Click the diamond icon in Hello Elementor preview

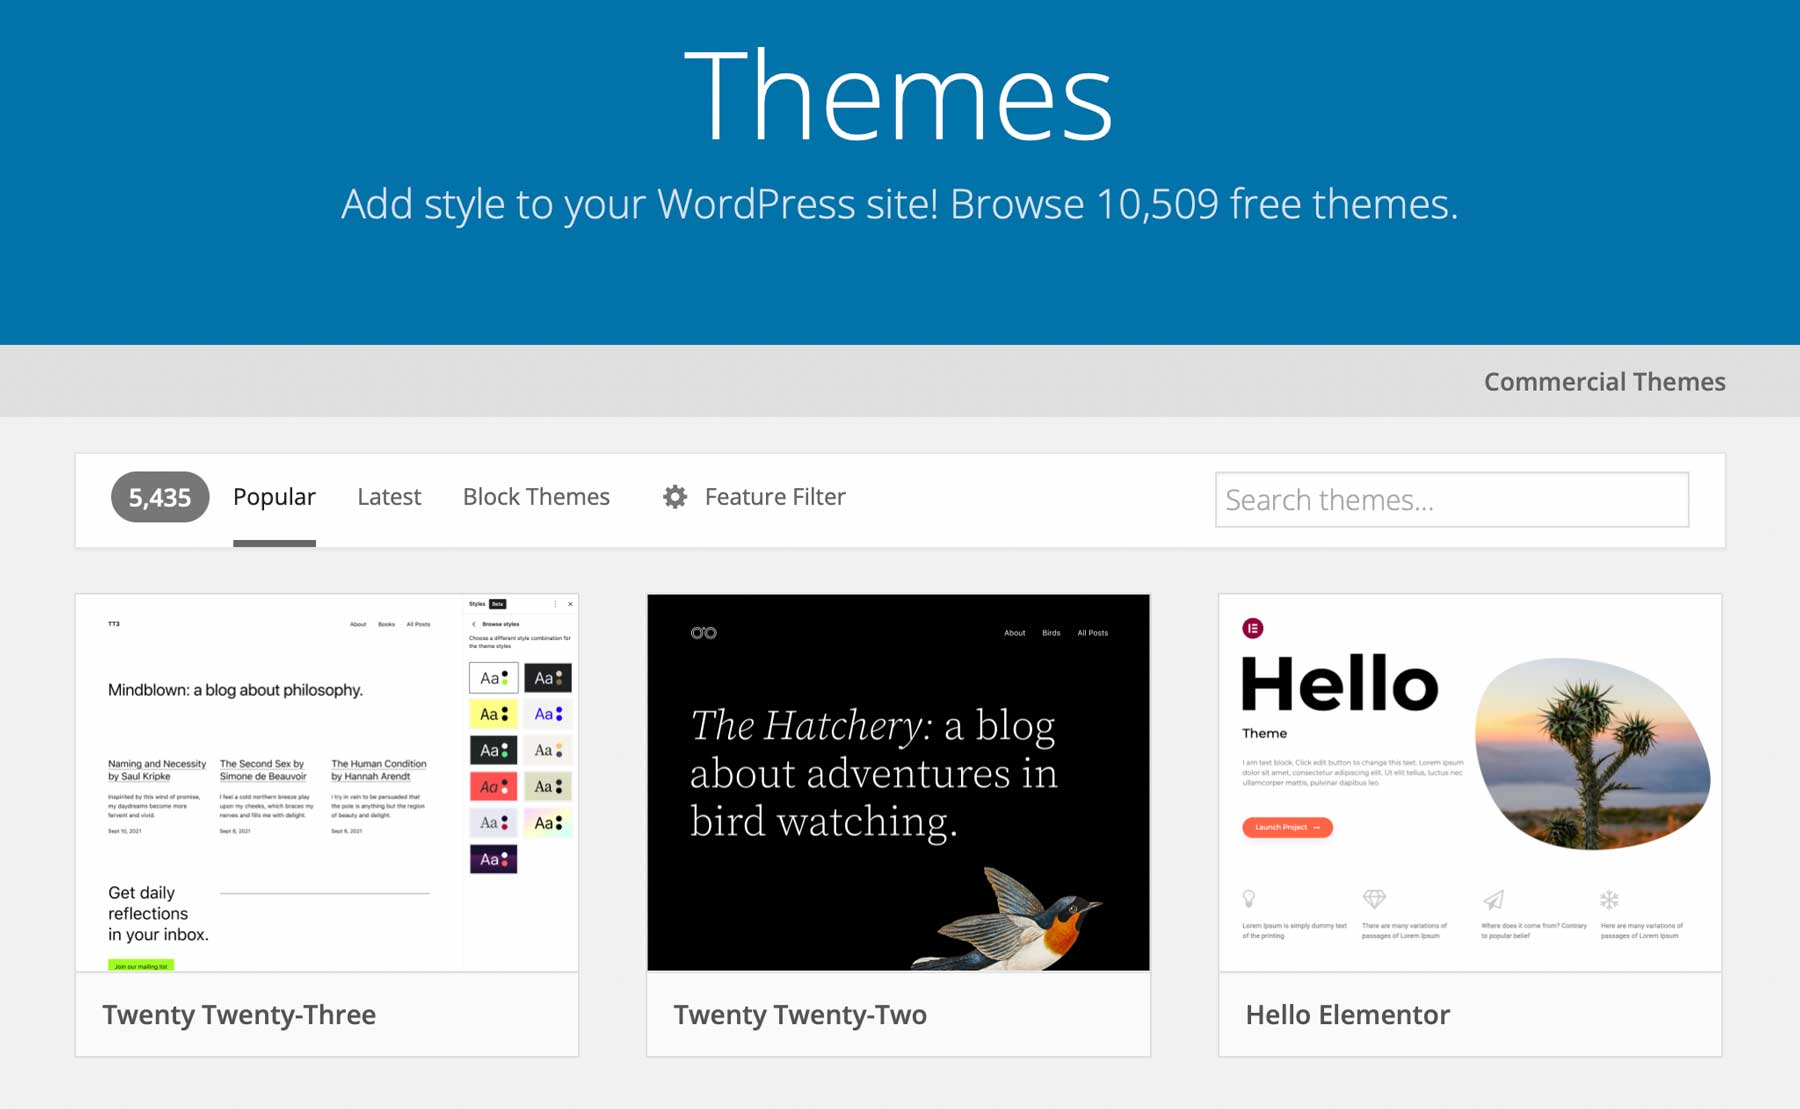coord(1374,897)
